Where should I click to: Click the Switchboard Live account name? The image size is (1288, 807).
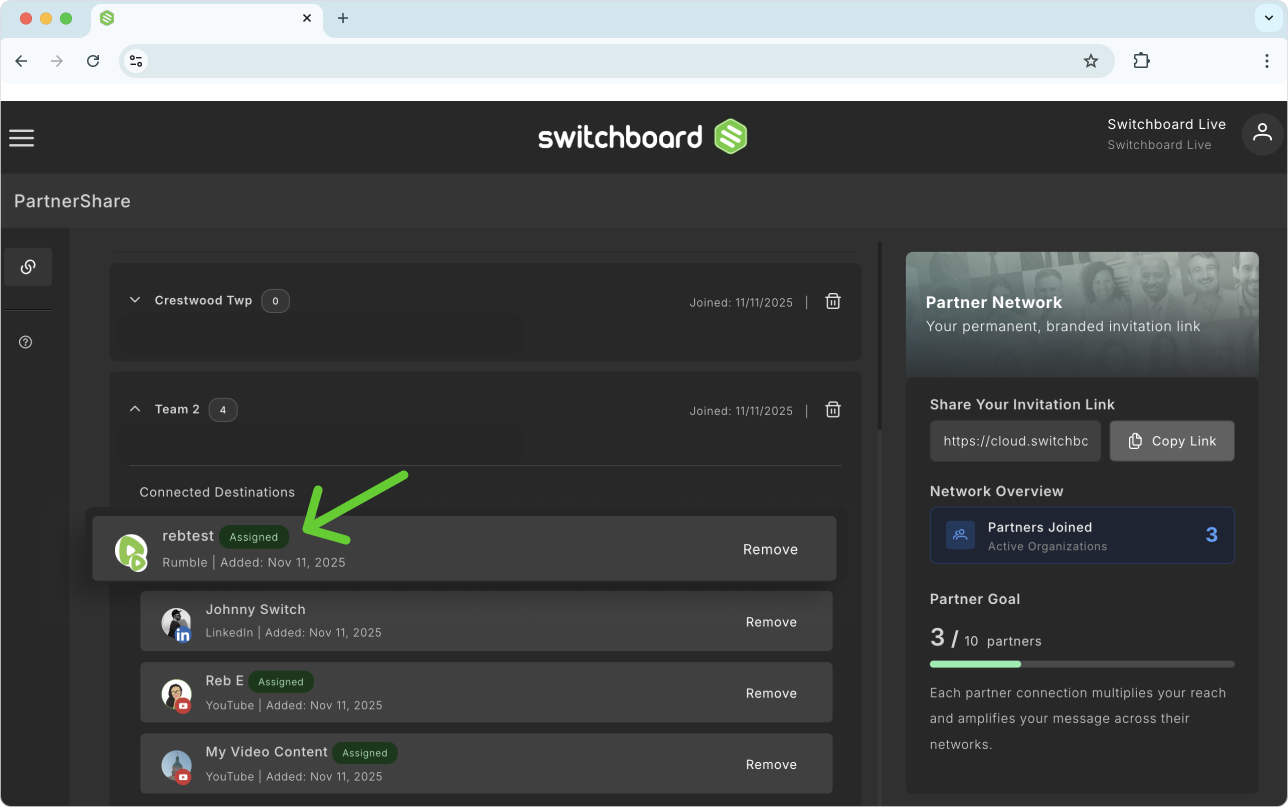coord(1166,124)
